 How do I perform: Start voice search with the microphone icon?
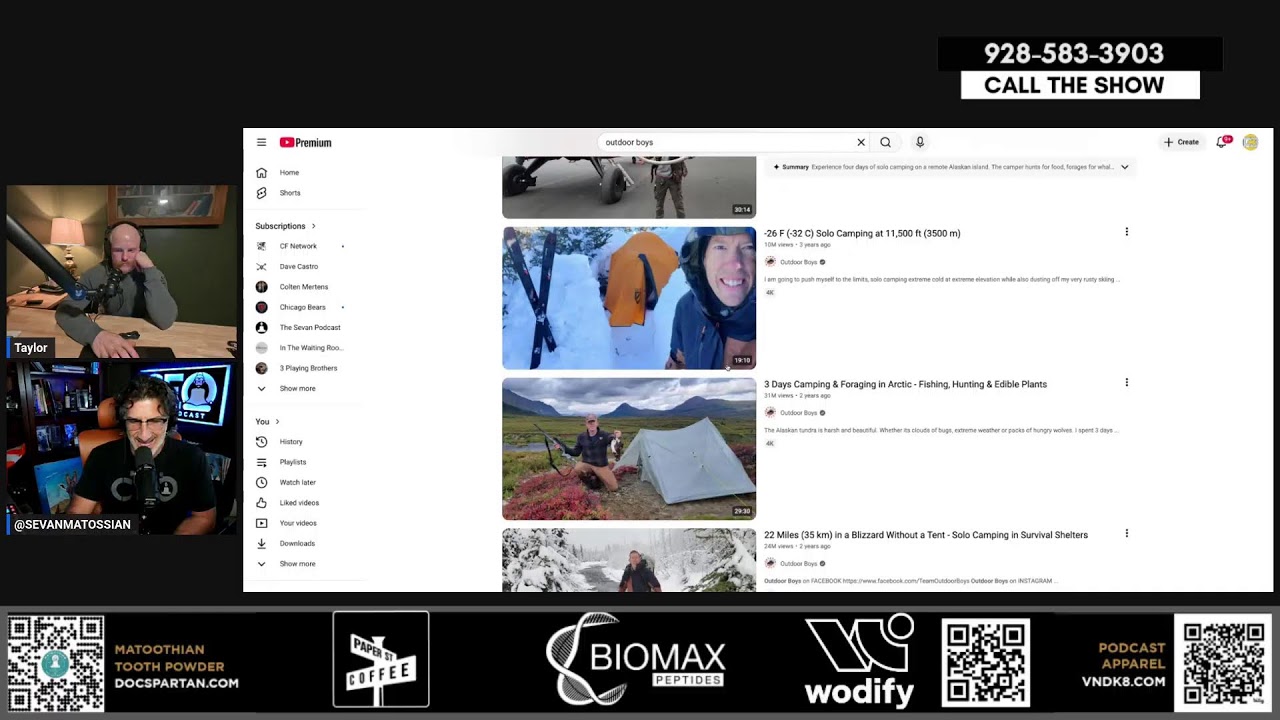click(920, 142)
